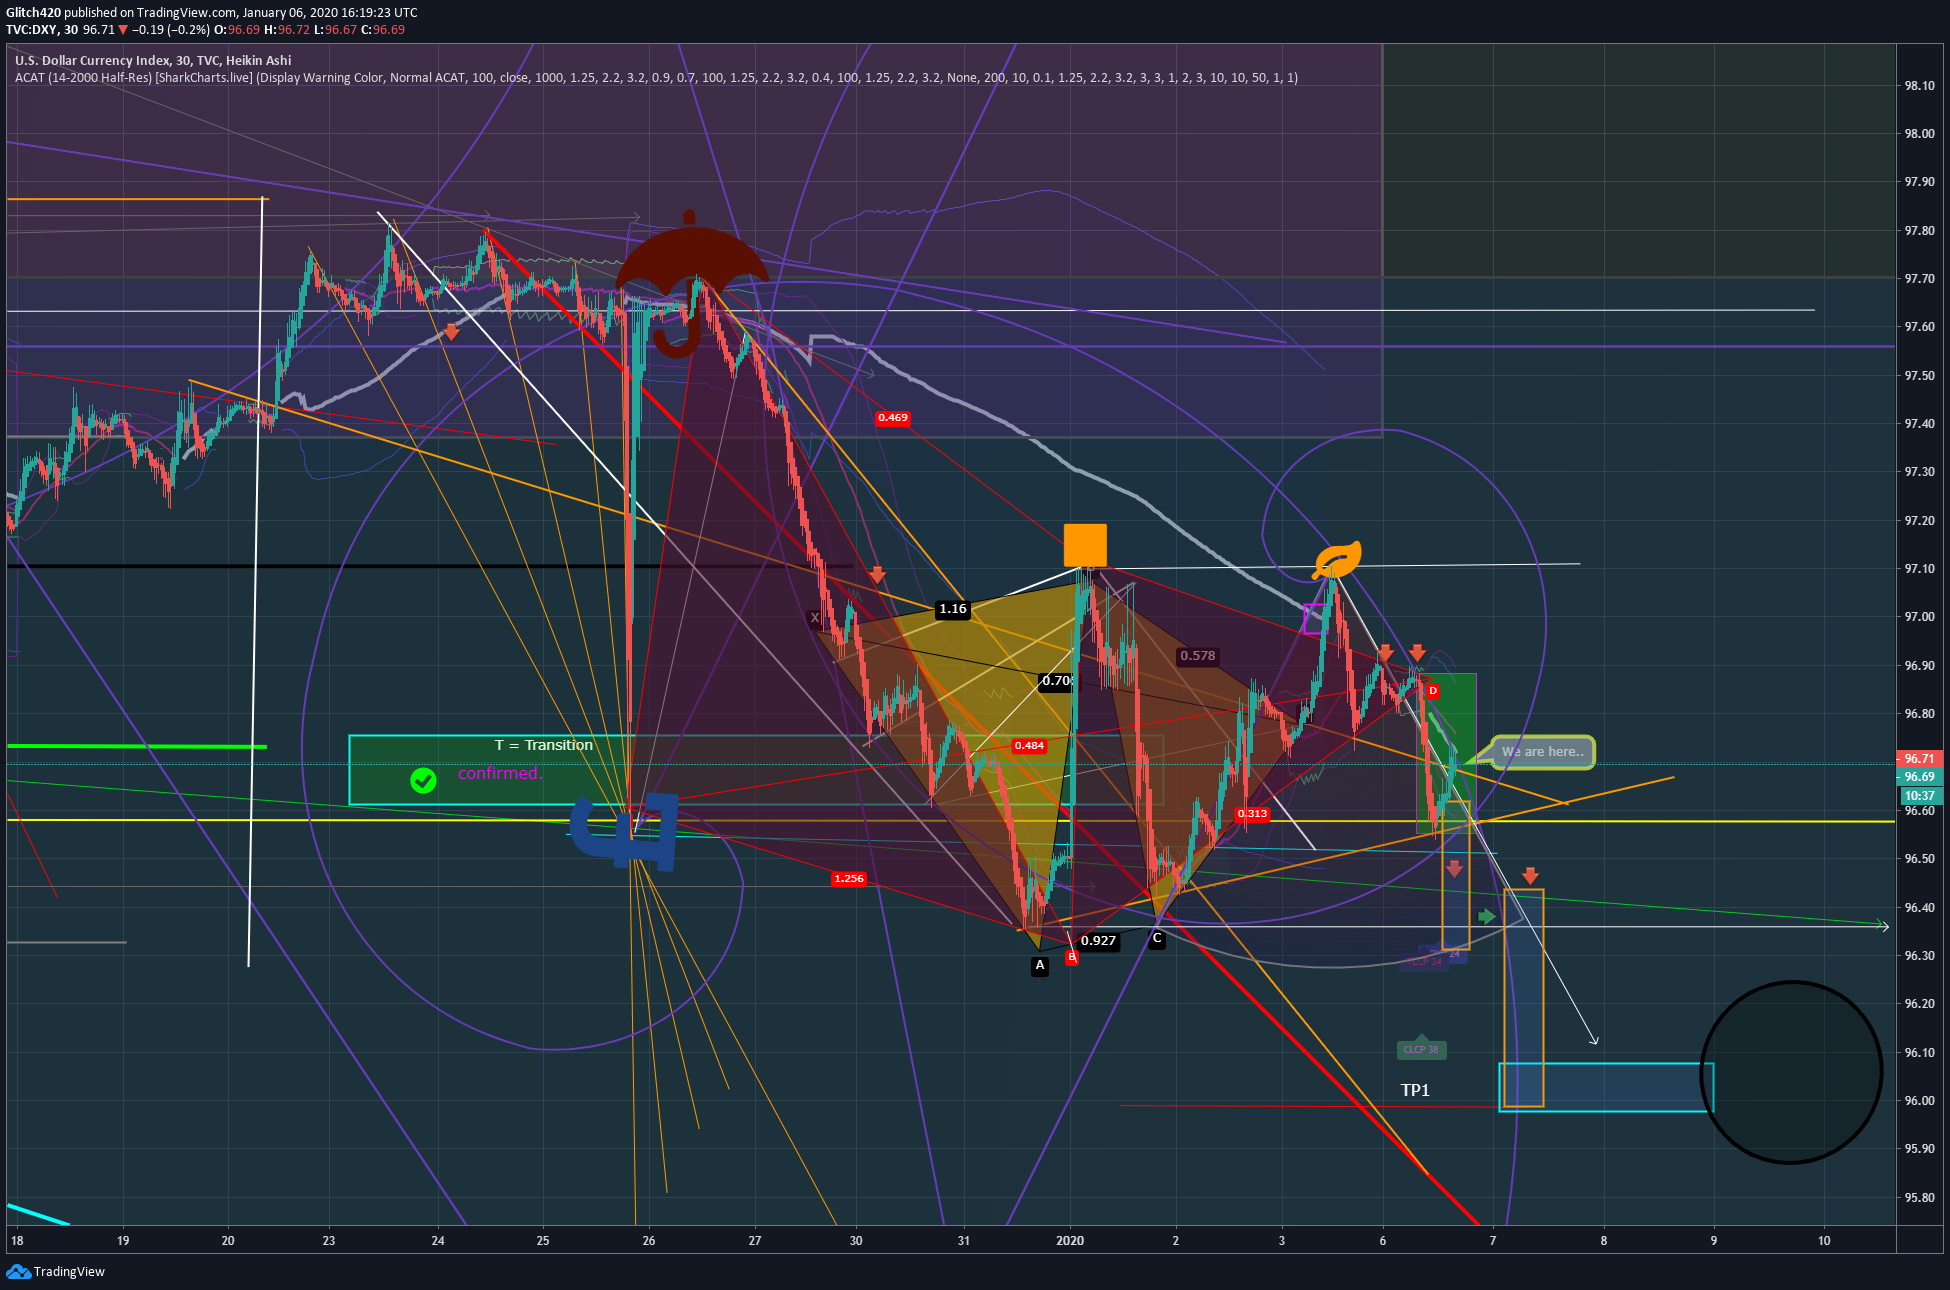This screenshot has height=1290, width=1950.
Task: Click the green checkmark next to confirmed
Action: (x=423, y=780)
